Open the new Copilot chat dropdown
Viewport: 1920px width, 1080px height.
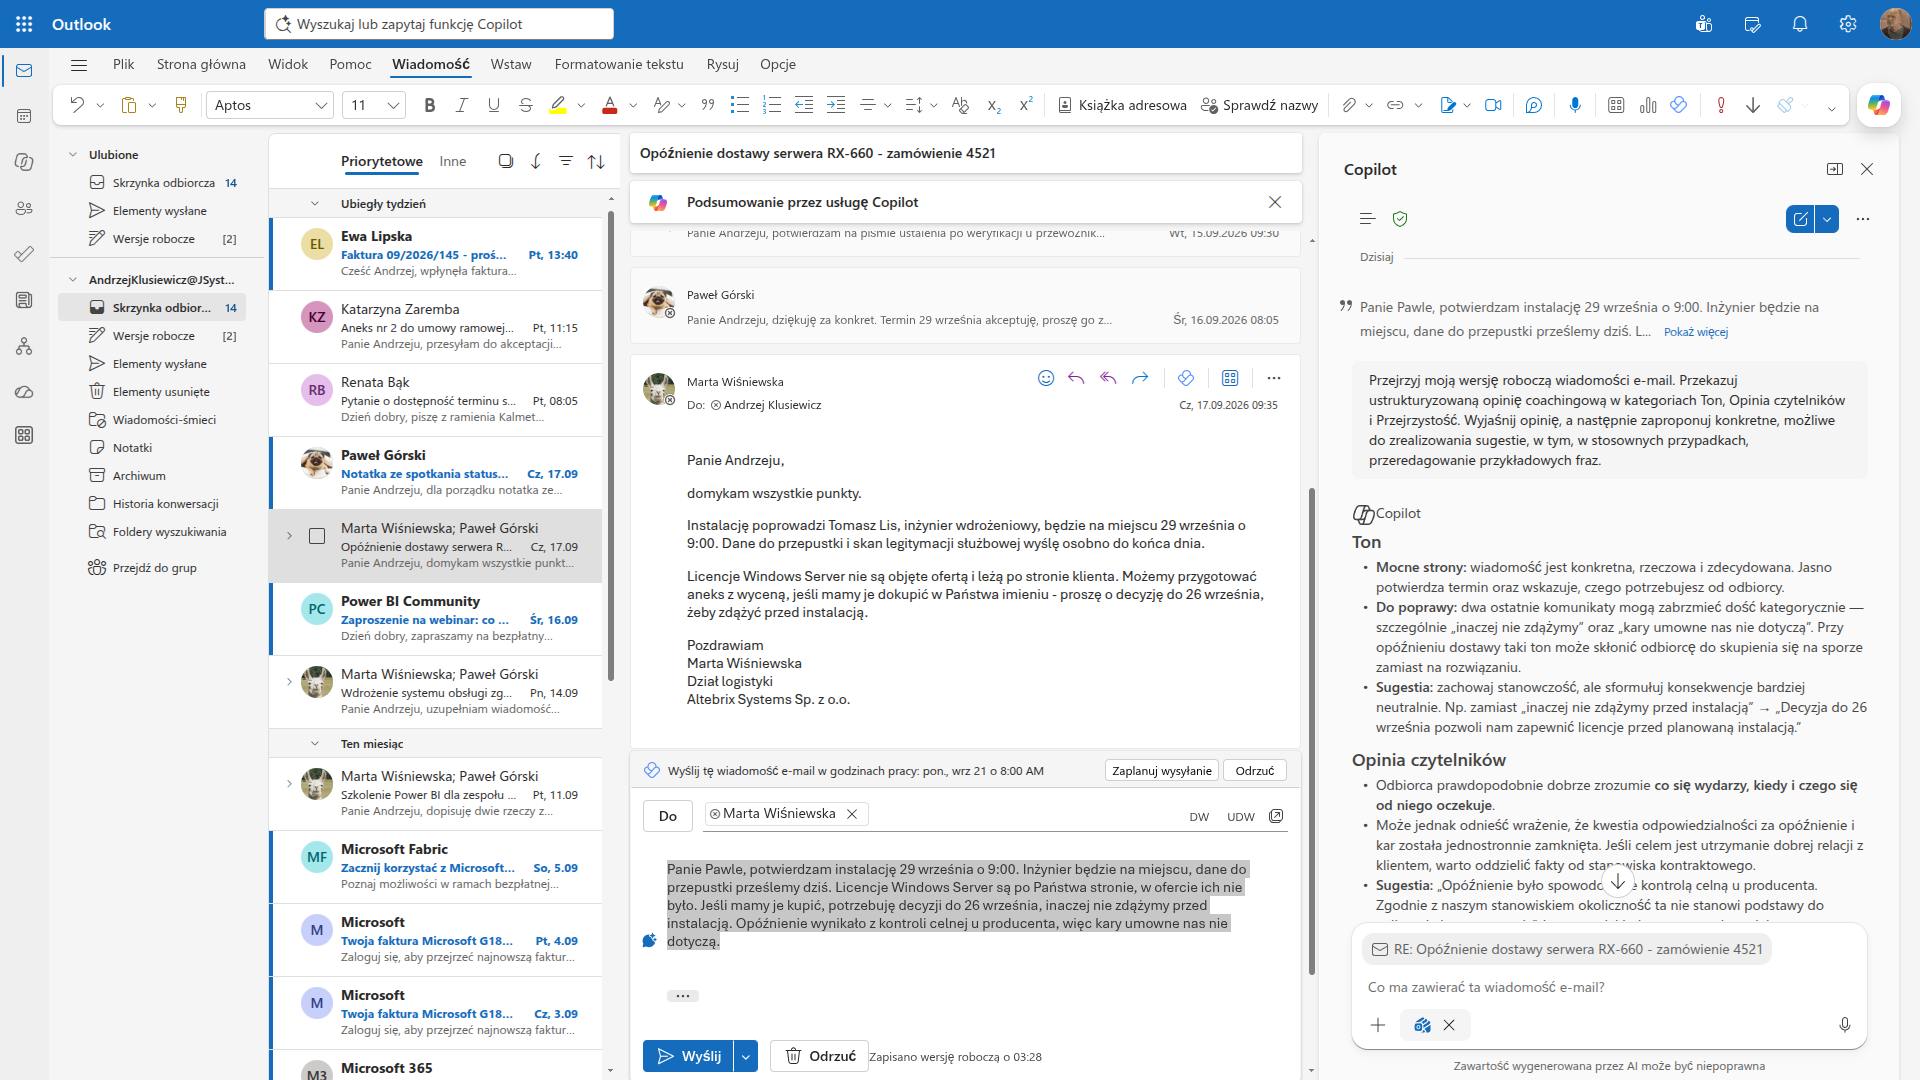click(x=1827, y=219)
